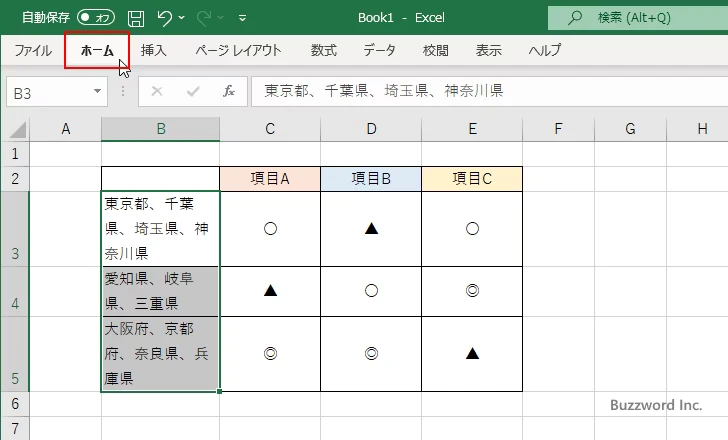
Task: Click the Select All corner triangle
Action: click(18, 129)
